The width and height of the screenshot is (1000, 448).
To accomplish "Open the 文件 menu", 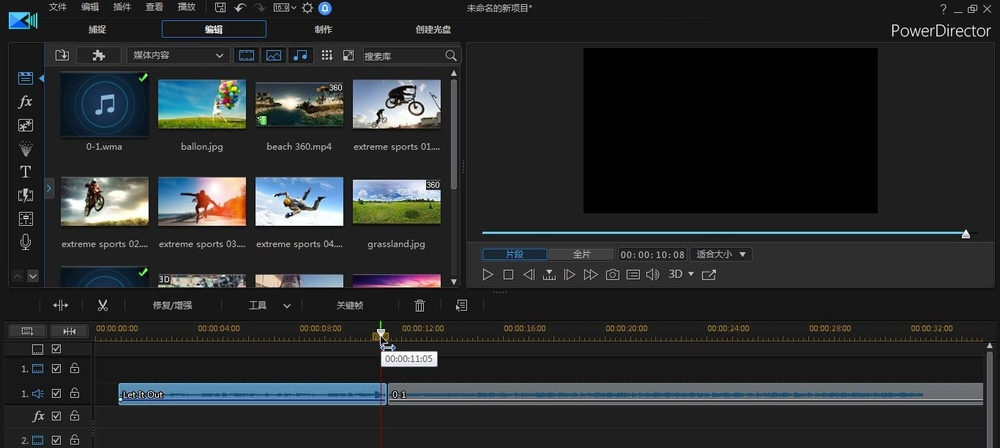I will (x=58, y=8).
